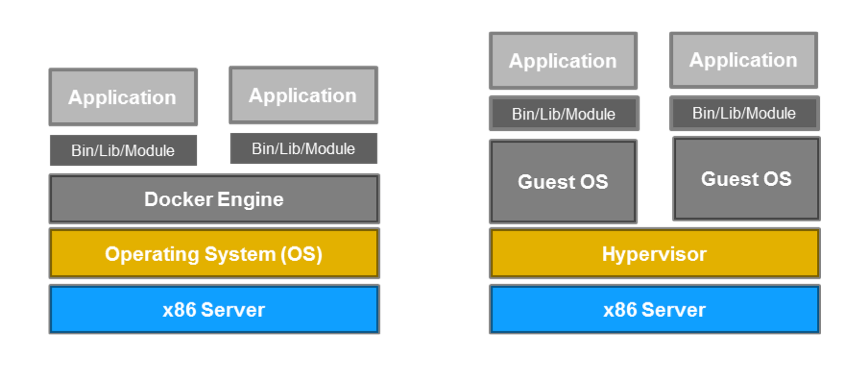
Task: Select the Operating System (OS) yellow block
Action: (x=214, y=253)
